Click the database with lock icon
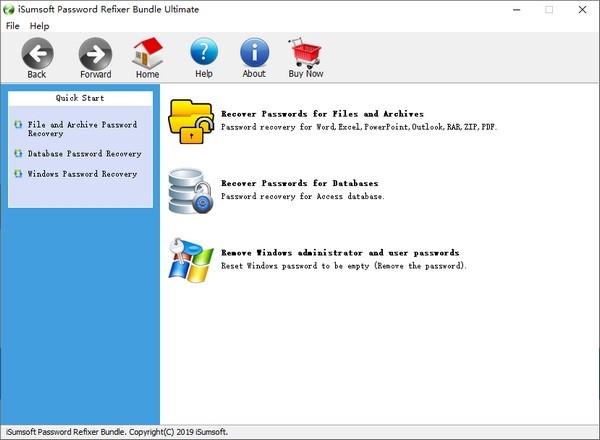 pyautogui.click(x=192, y=190)
